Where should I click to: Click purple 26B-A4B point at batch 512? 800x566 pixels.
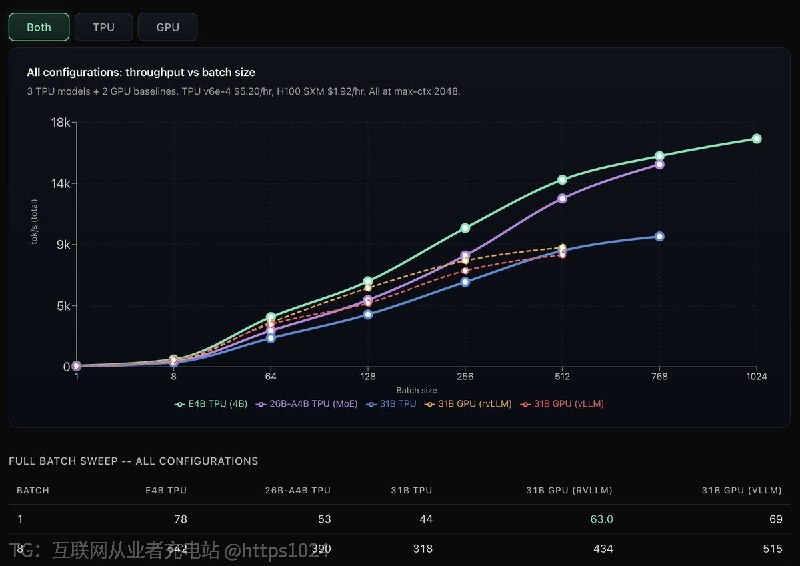pyautogui.click(x=562, y=199)
